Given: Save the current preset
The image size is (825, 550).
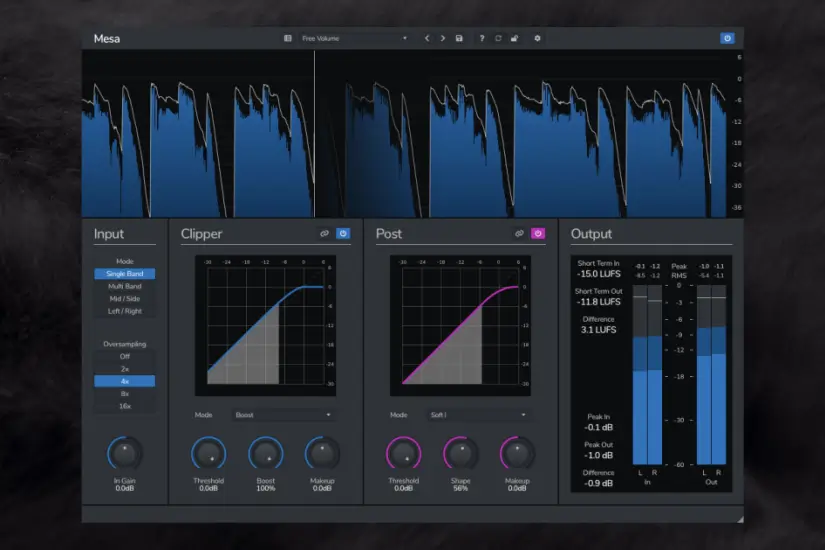Looking at the screenshot, I should point(458,38).
